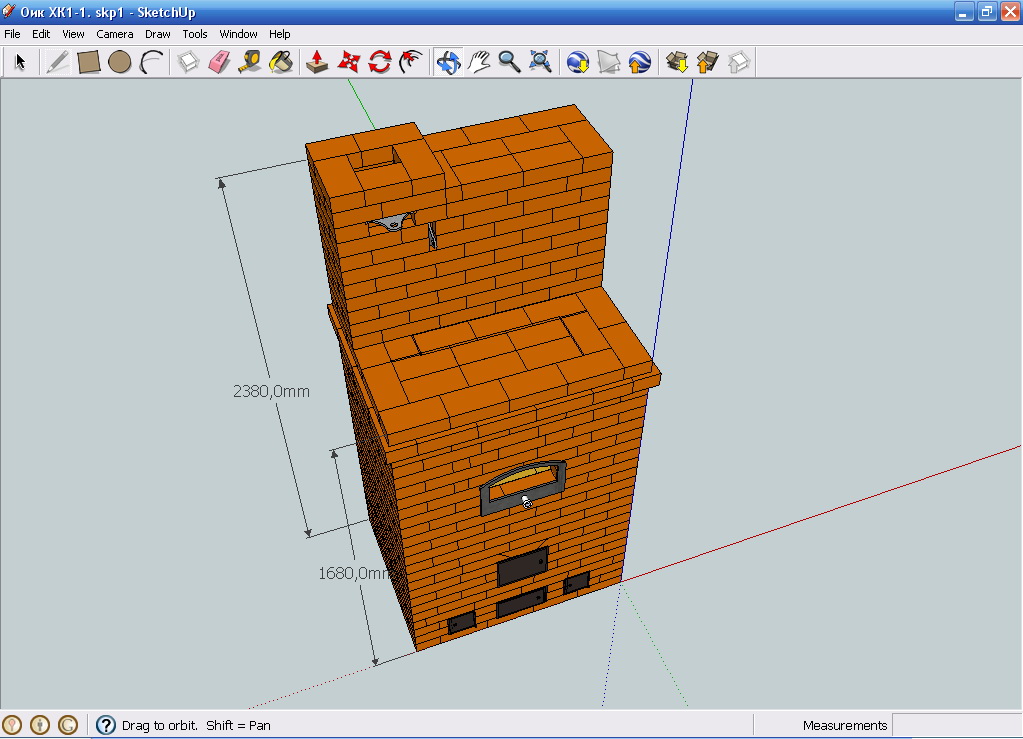Open the Camera menu
The width and height of the screenshot is (1023, 739).
click(x=115, y=34)
